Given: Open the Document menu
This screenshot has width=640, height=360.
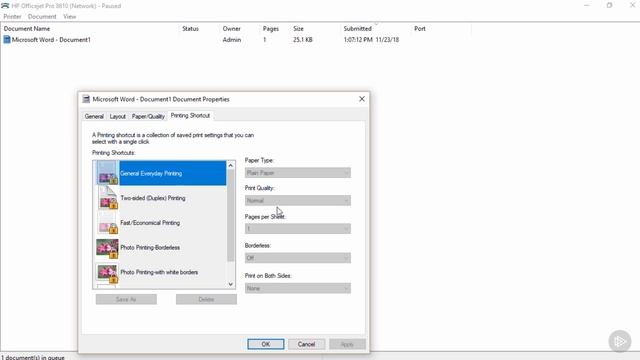Looking at the screenshot, I should coord(42,17).
